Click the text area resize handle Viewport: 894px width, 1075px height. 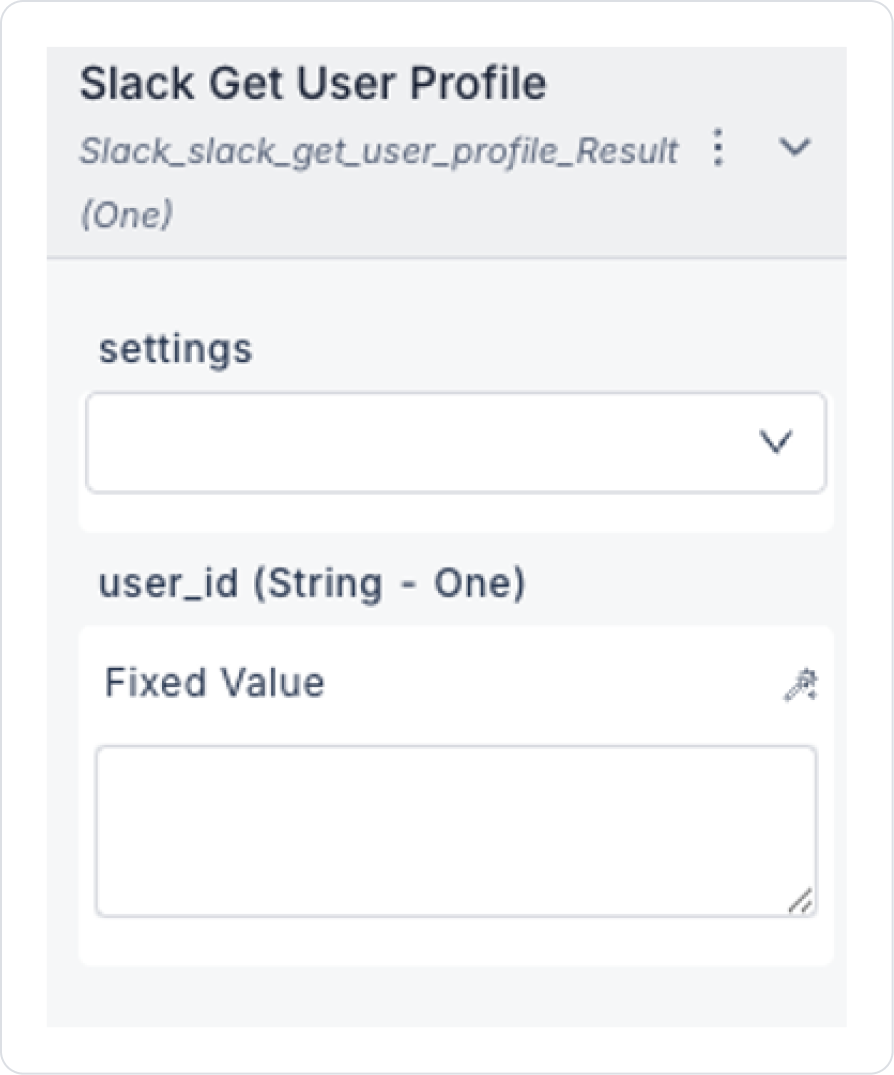[x=801, y=902]
